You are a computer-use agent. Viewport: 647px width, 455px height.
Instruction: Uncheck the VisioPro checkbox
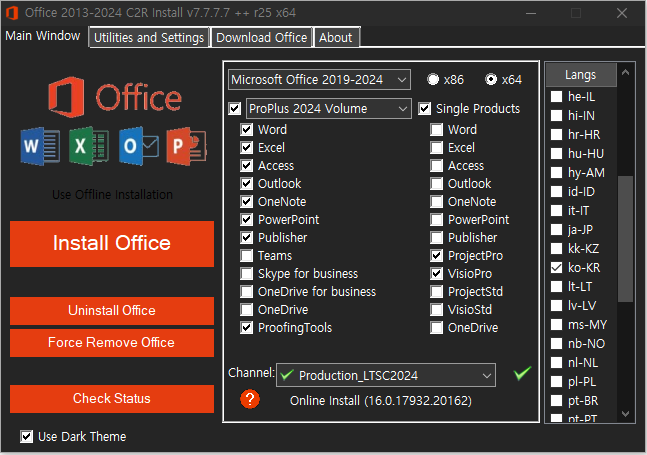[x=437, y=273]
